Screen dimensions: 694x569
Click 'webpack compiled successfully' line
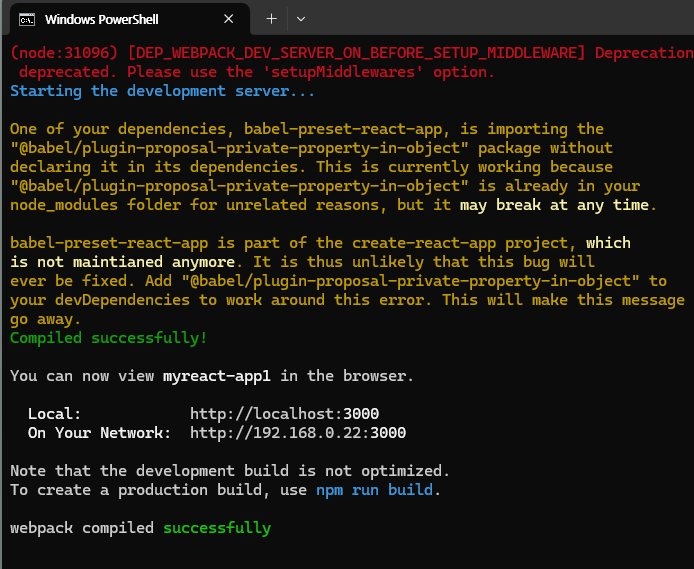coord(140,528)
